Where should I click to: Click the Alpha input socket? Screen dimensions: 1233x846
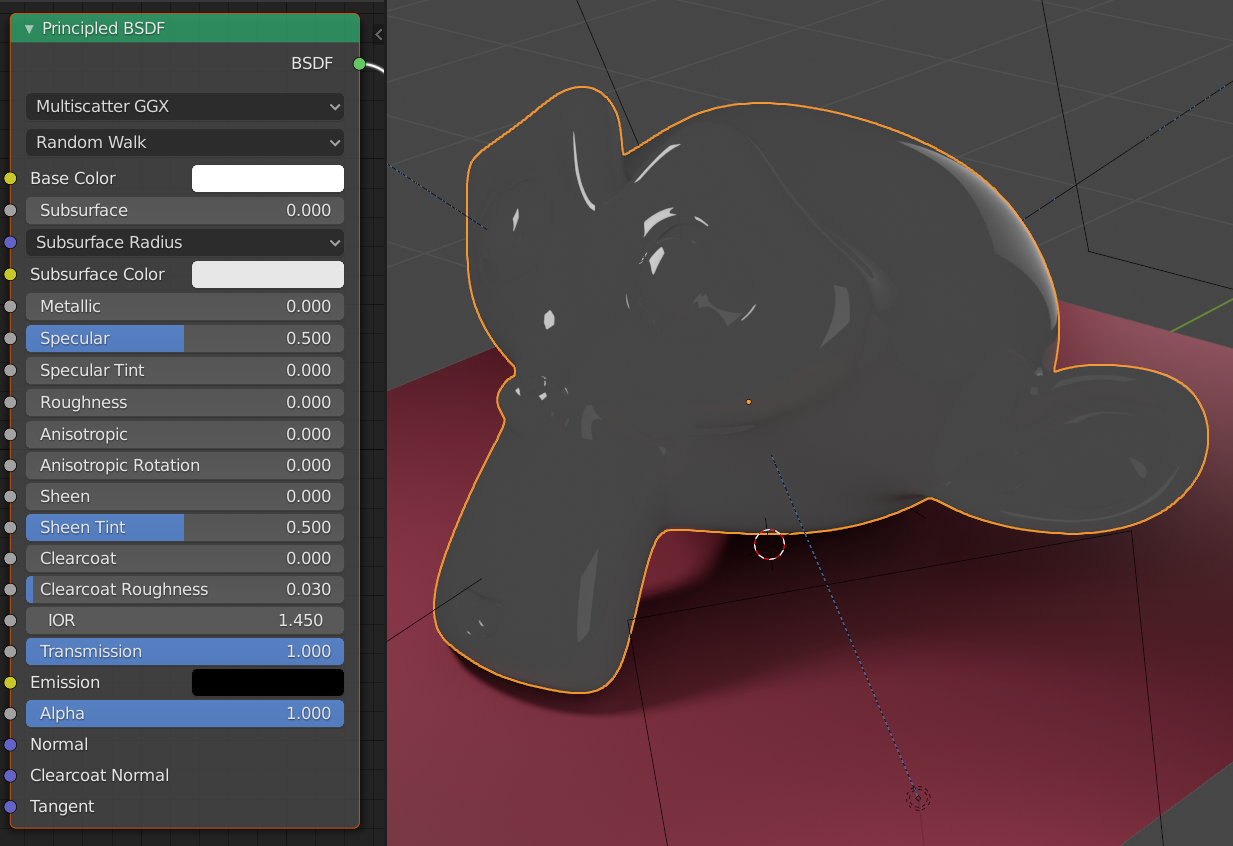click(10, 713)
